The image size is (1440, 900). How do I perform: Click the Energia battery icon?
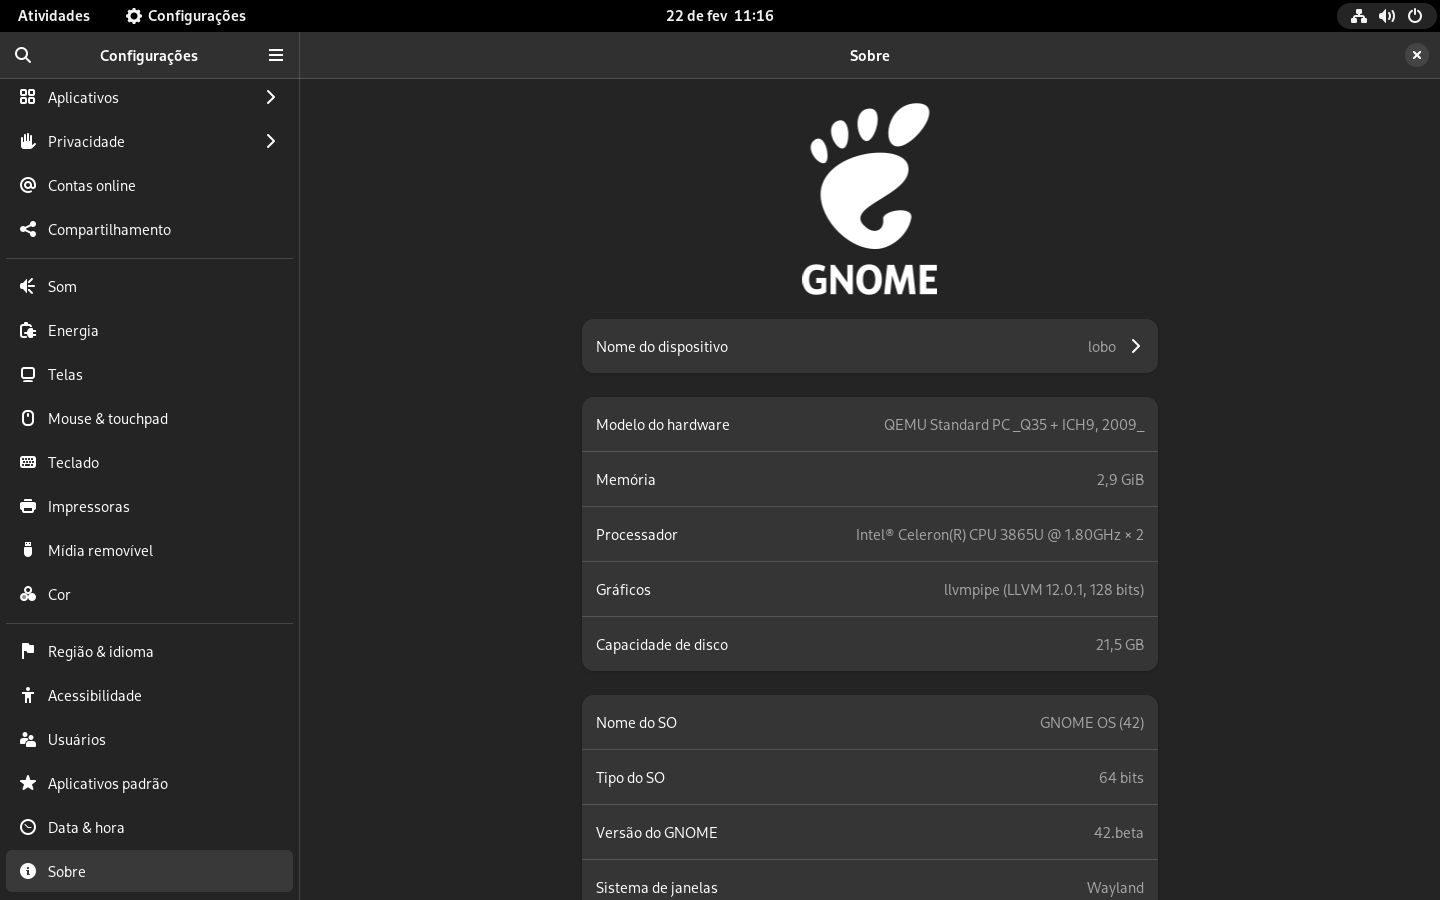tap(28, 330)
